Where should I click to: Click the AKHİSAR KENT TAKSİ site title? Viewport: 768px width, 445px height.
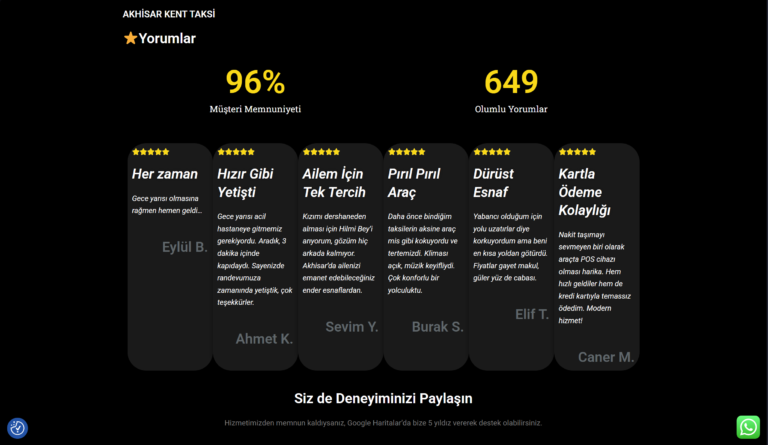(168, 14)
